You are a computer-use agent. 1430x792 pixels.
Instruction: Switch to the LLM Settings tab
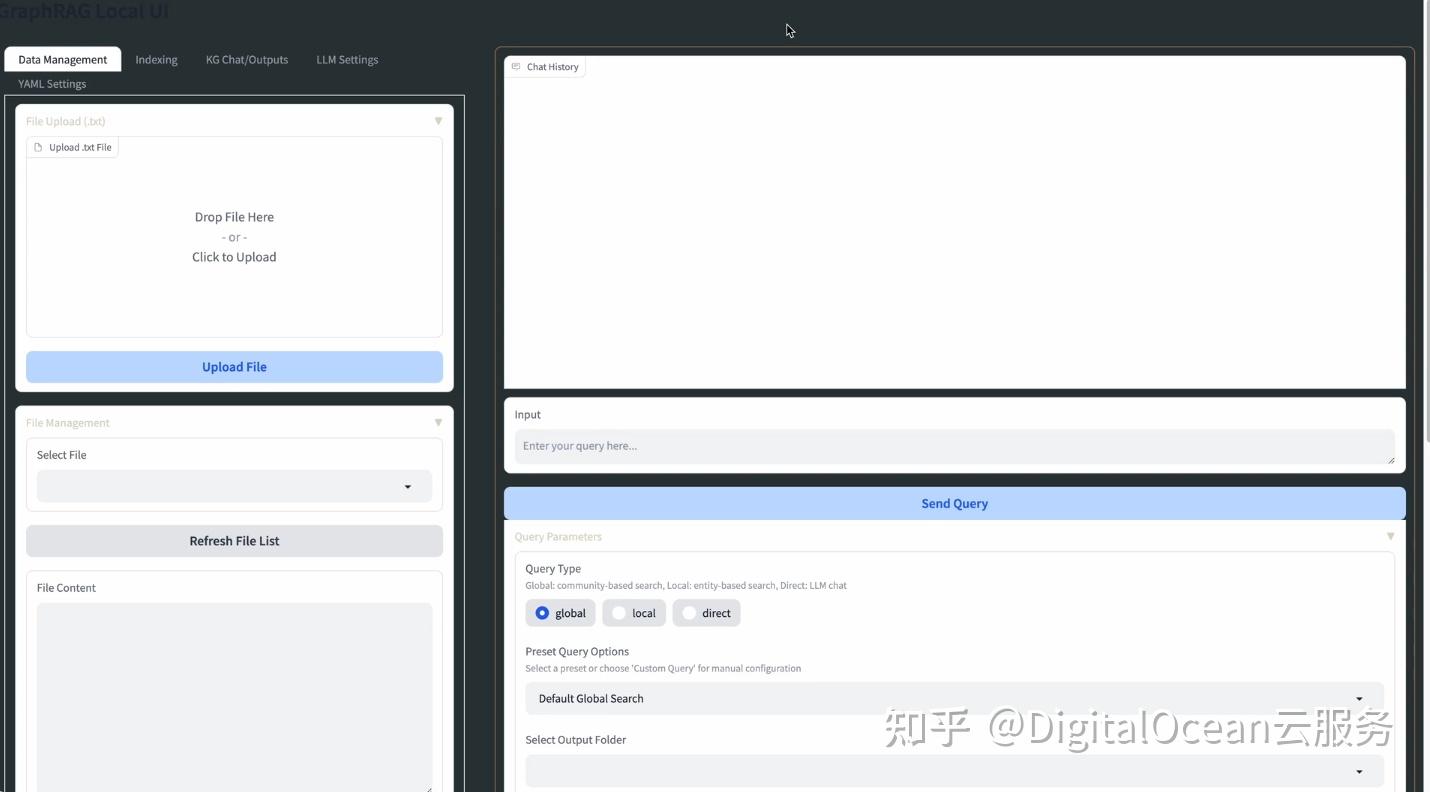[347, 59]
